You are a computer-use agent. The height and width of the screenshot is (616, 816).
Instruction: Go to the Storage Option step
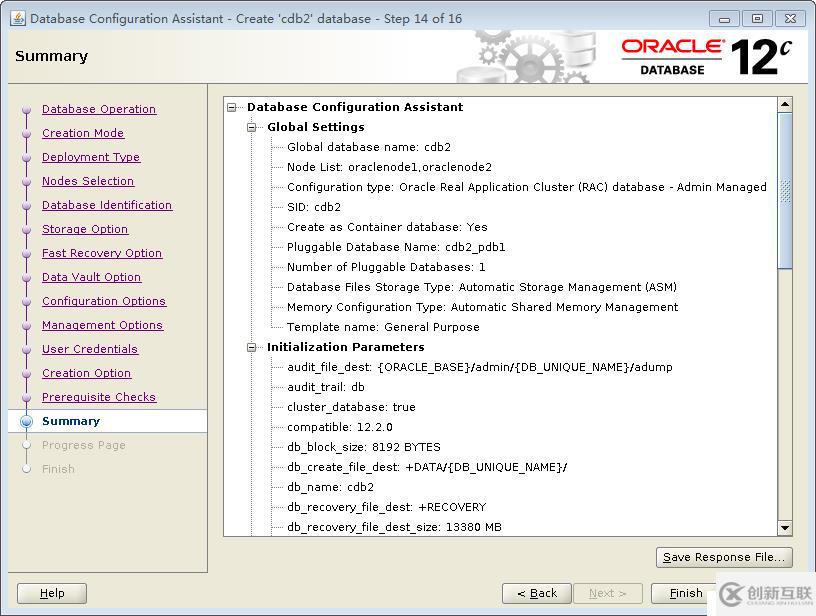point(85,229)
